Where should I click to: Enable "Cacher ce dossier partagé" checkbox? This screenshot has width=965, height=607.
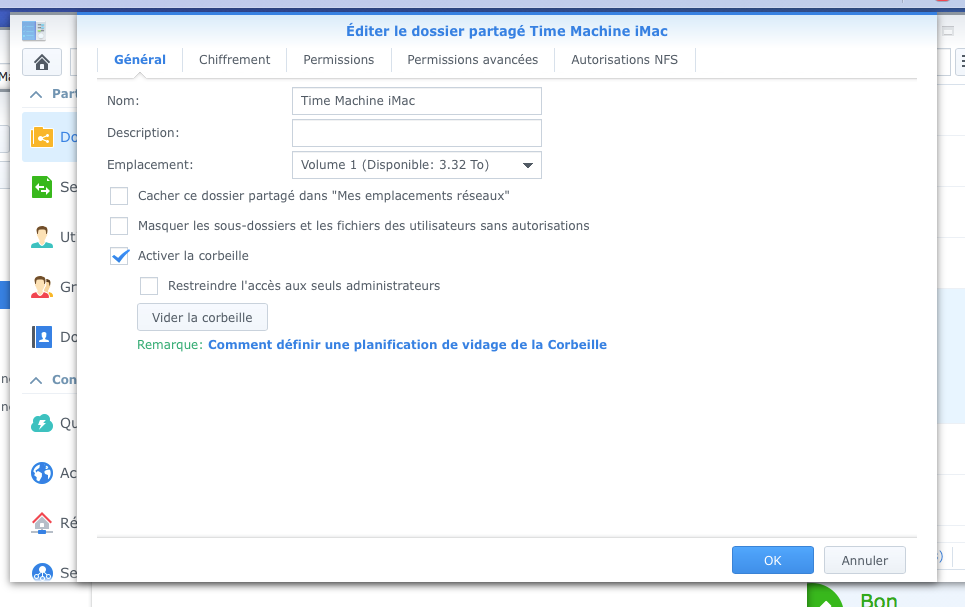point(119,196)
